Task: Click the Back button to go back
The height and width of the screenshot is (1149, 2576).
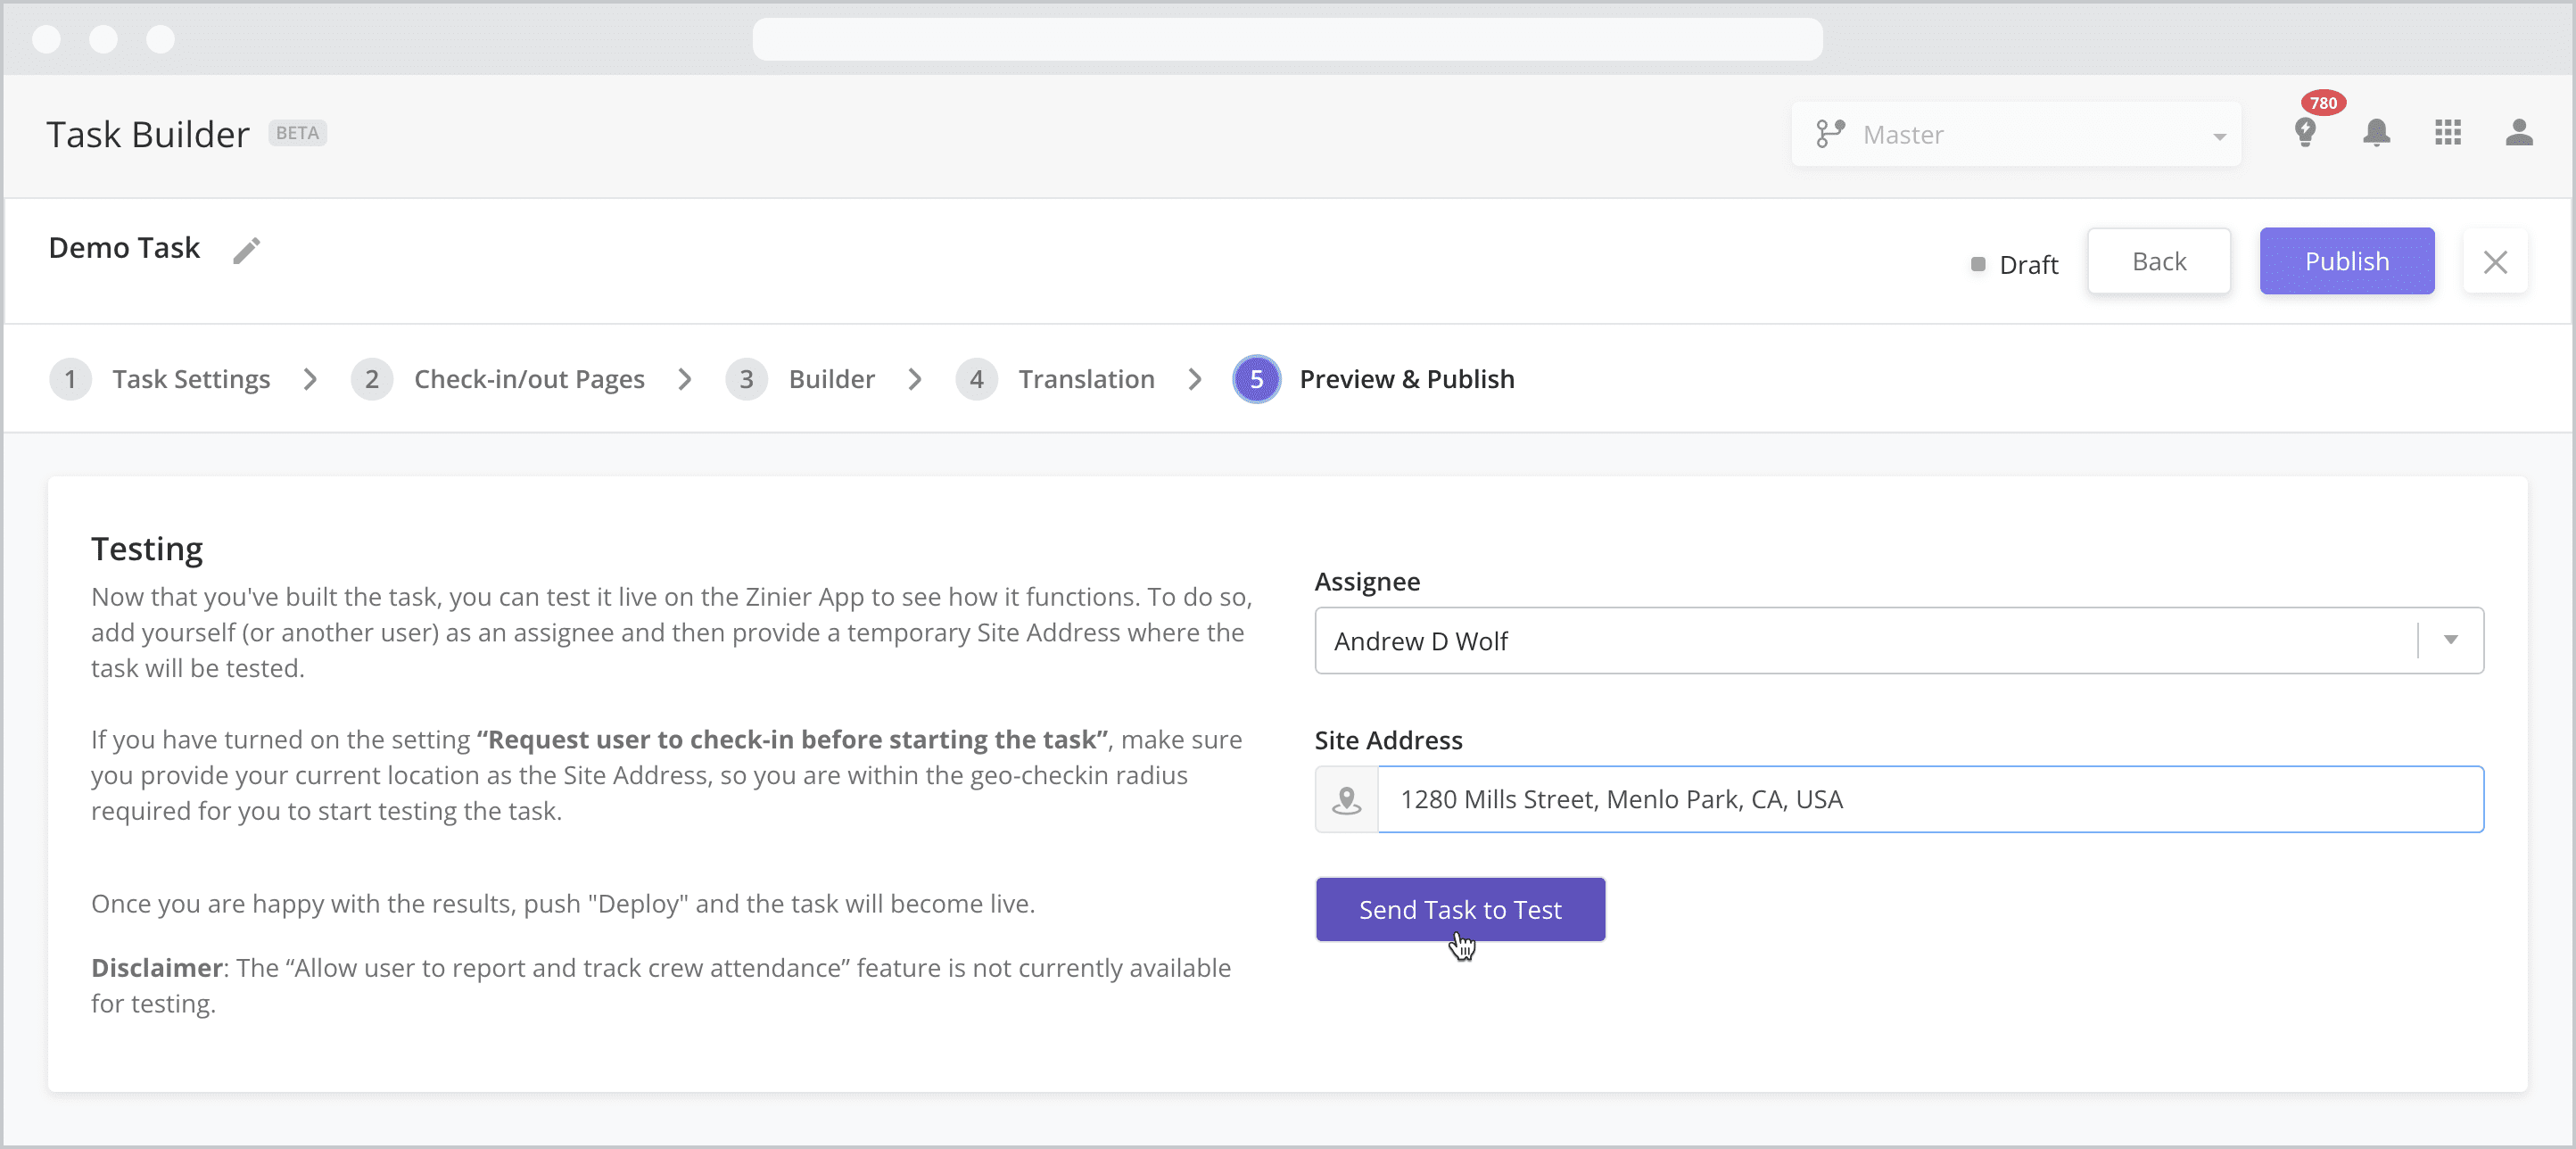Action: click(x=2159, y=260)
